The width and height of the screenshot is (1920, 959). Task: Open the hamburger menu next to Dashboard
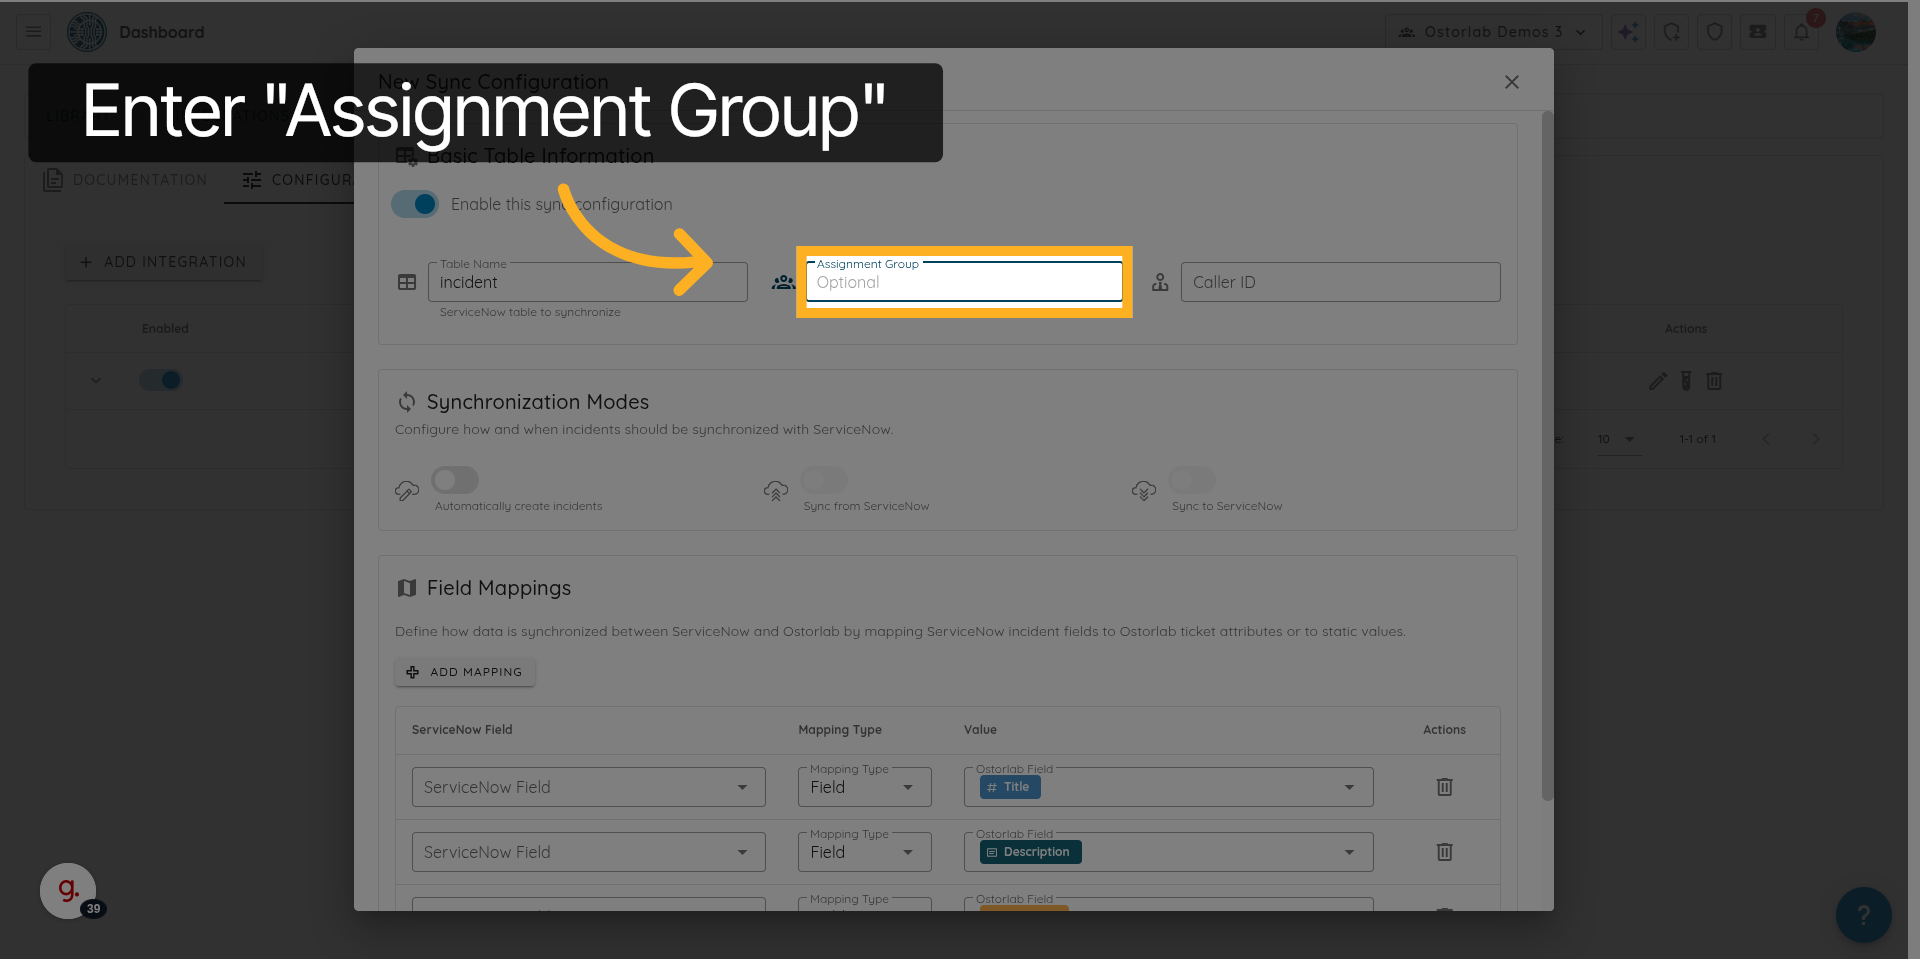click(x=31, y=31)
